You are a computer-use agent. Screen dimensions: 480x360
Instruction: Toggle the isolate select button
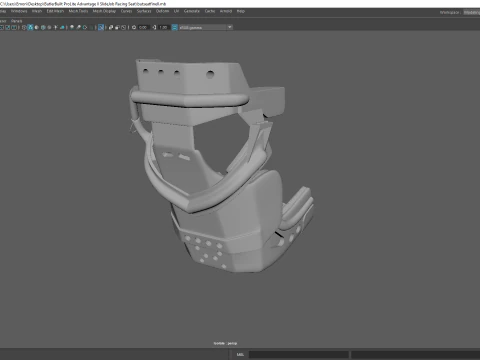[x=101, y=27]
